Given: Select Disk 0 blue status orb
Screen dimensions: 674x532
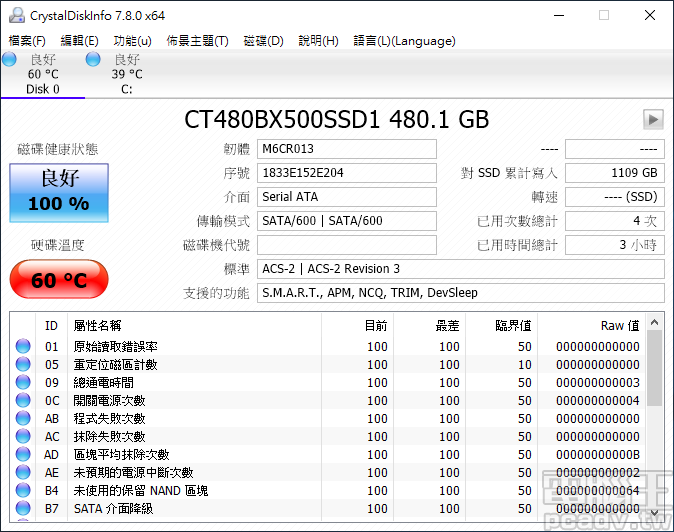Looking at the screenshot, I should tap(9, 59).
